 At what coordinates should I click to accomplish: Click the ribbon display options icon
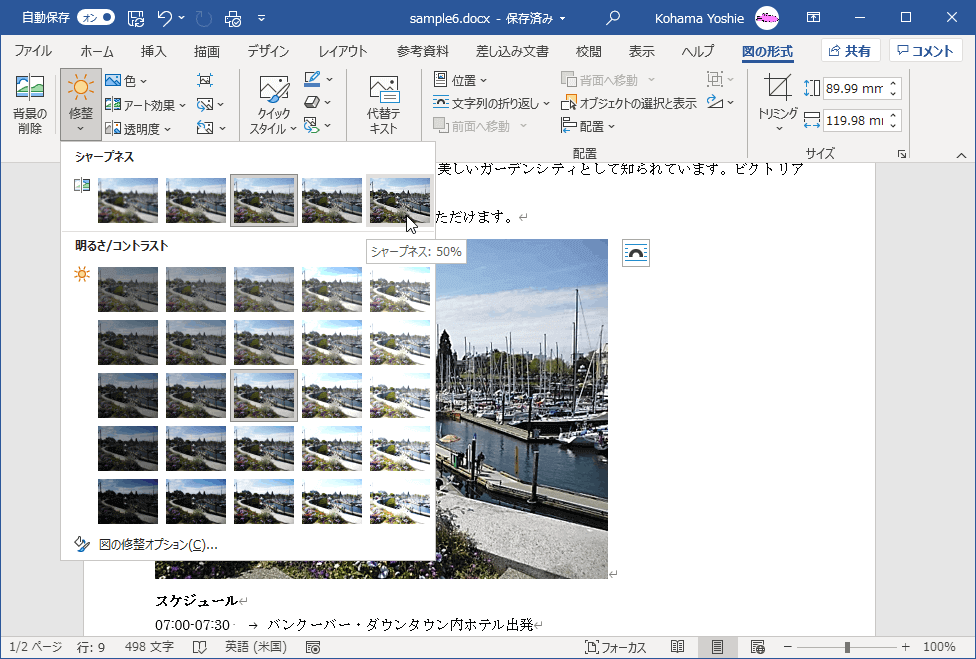point(814,17)
